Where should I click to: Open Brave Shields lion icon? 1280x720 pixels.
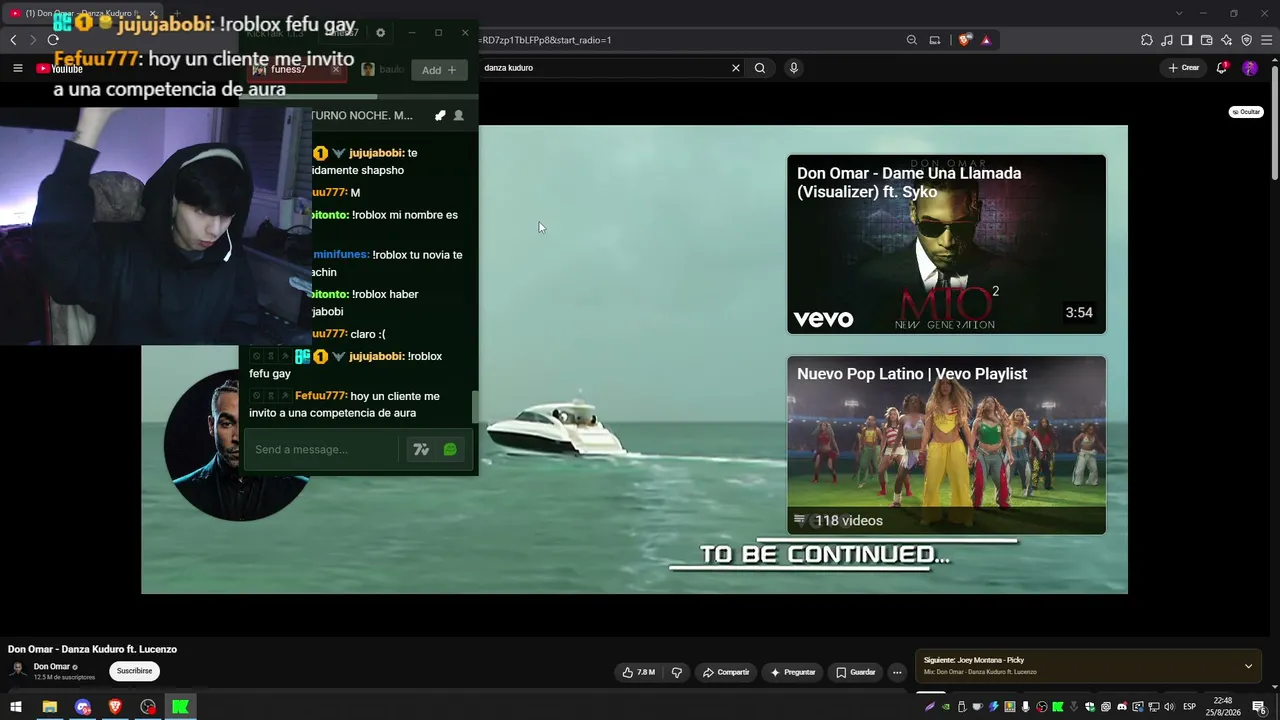(964, 40)
